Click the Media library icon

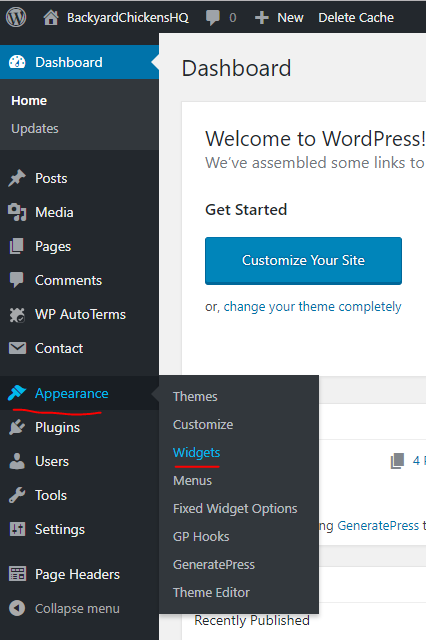coord(17,212)
